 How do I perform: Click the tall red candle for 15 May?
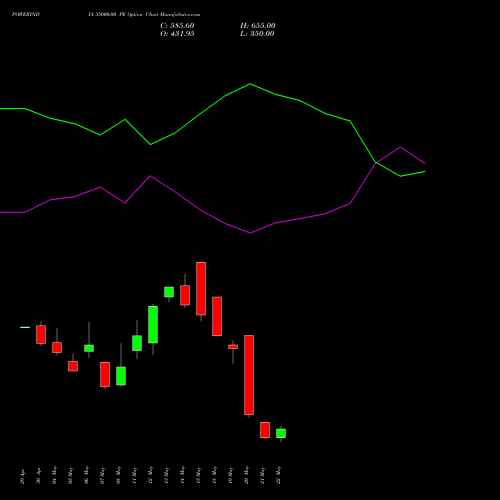(201, 289)
